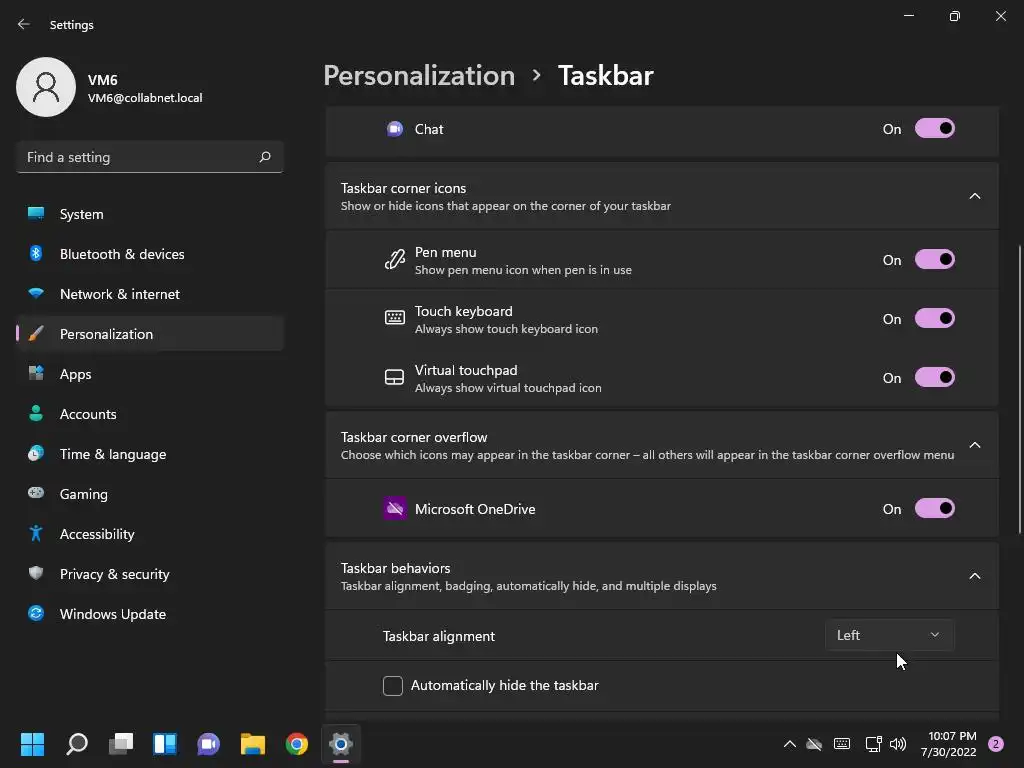
Task: Open the Taskbar alignment dropdown
Action: click(x=889, y=635)
